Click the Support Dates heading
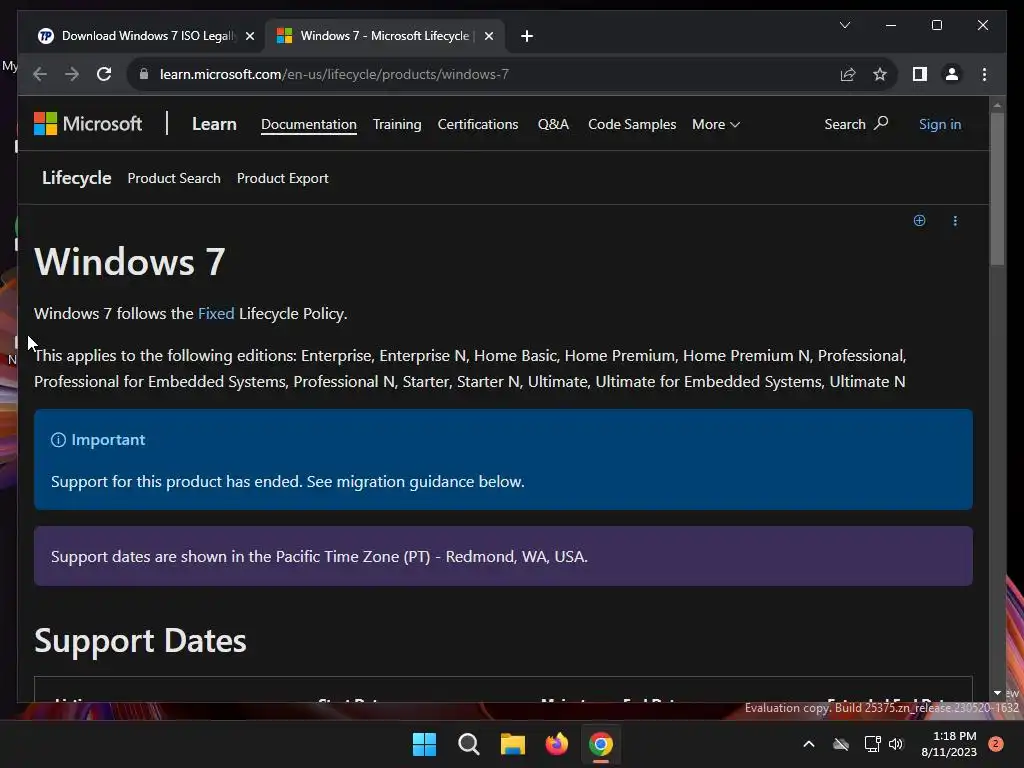 click(x=140, y=641)
